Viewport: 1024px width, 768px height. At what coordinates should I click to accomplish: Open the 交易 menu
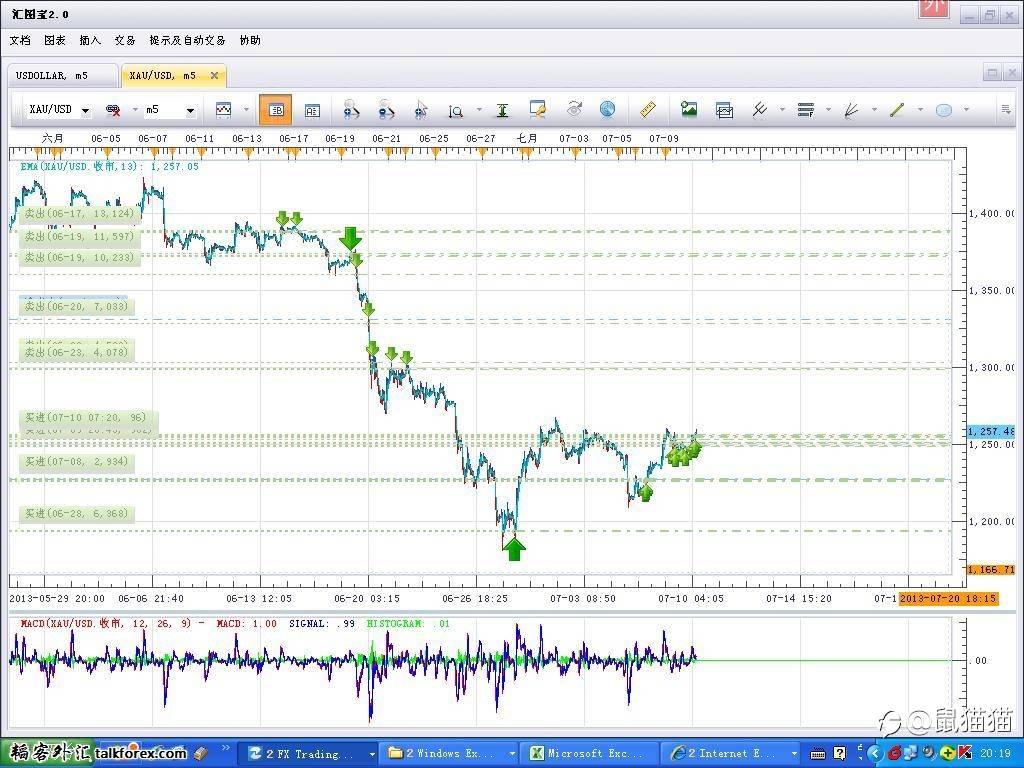[125, 40]
